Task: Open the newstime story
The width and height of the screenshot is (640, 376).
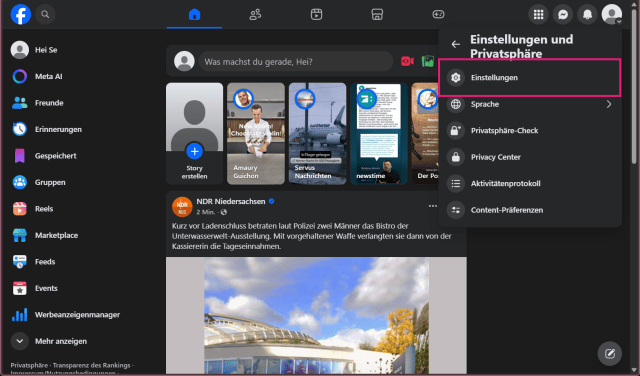Action: tap(379, 133)
